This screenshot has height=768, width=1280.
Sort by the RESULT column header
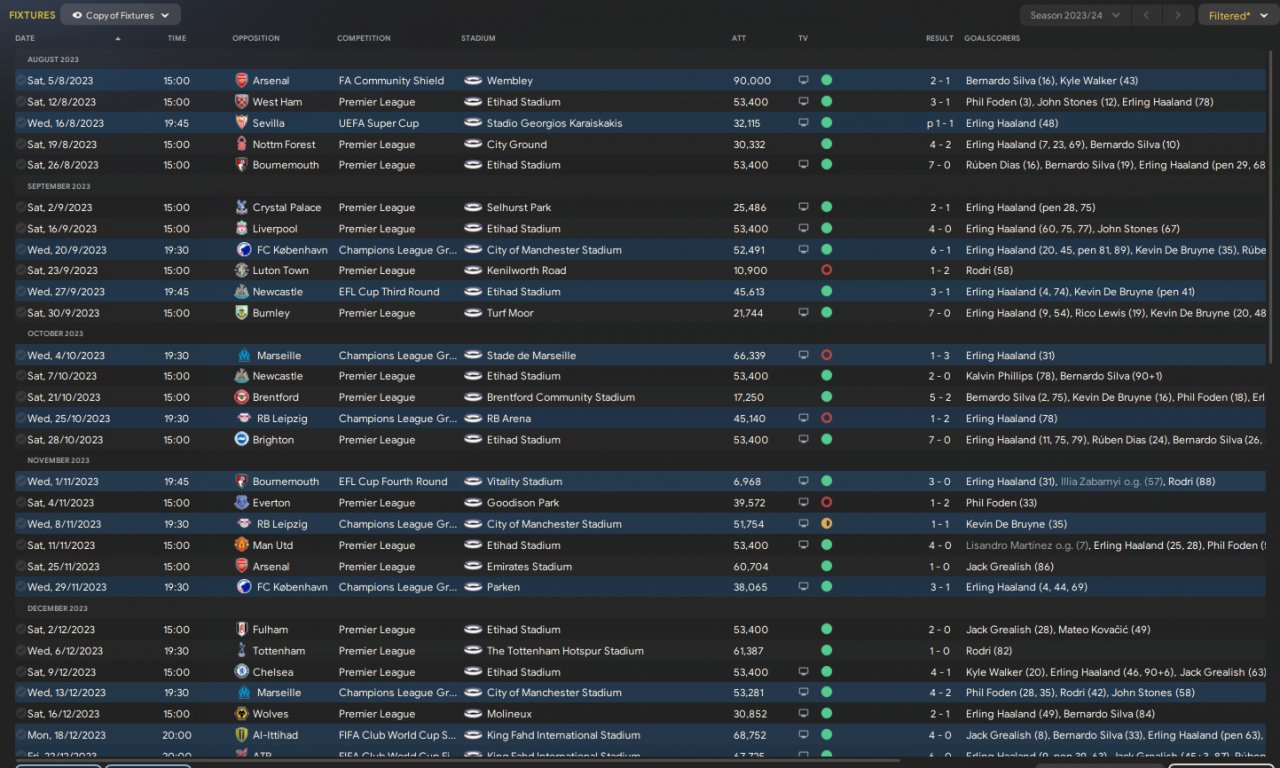coord(939,38)
